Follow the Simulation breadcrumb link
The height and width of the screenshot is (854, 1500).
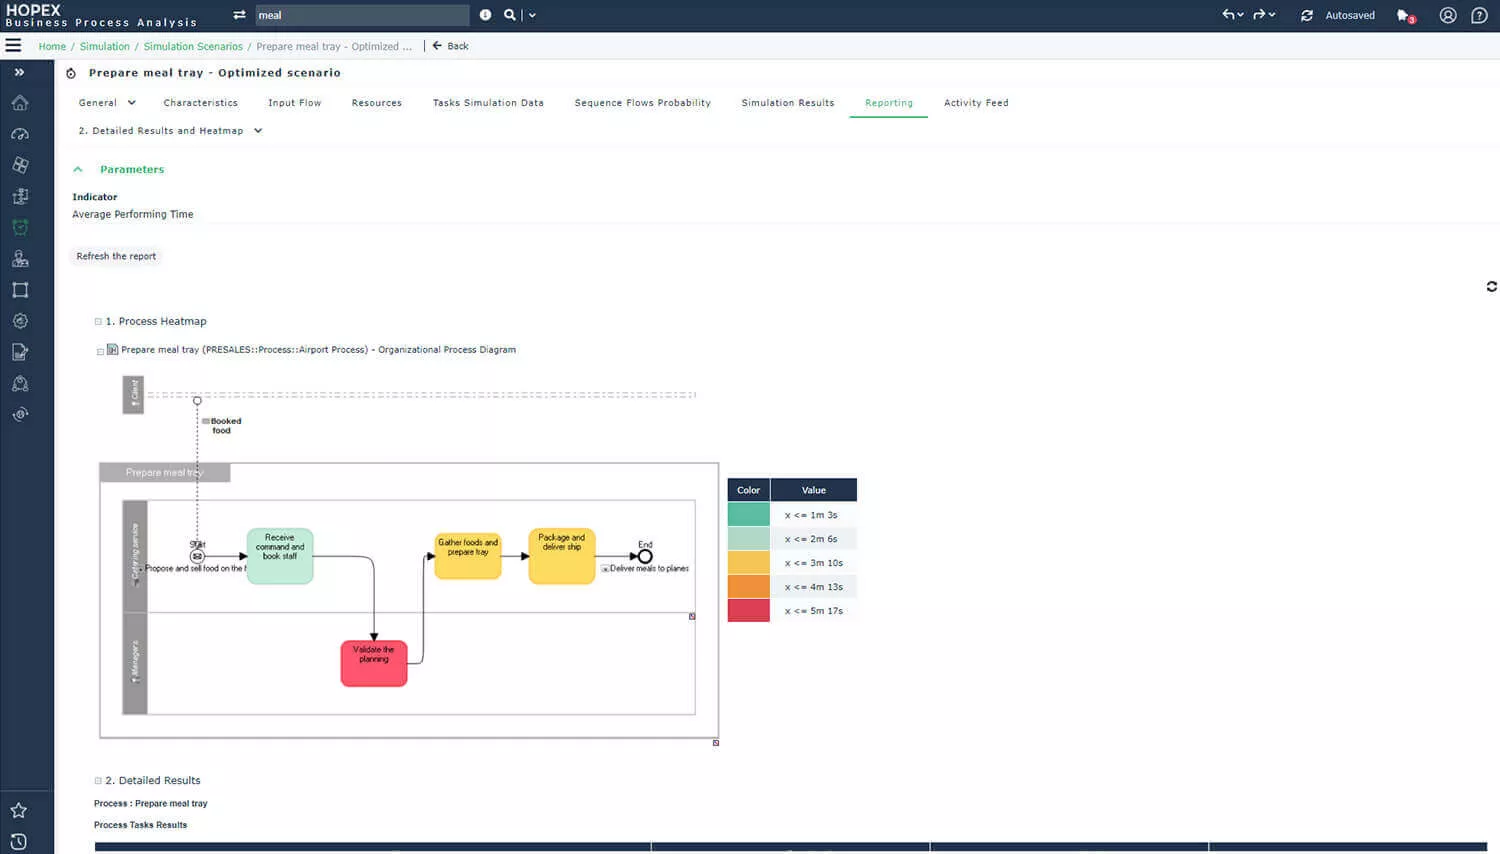click(105, 46)
